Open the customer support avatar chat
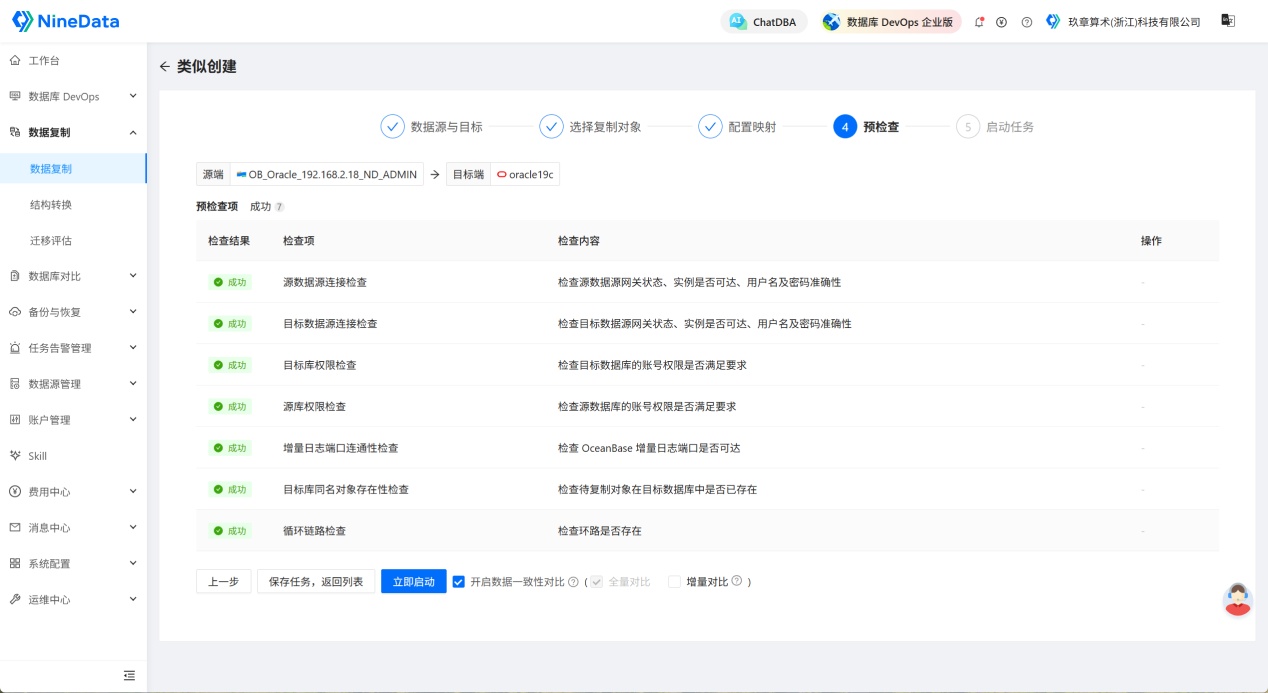1268x693 pixels. pos(1238,599)
